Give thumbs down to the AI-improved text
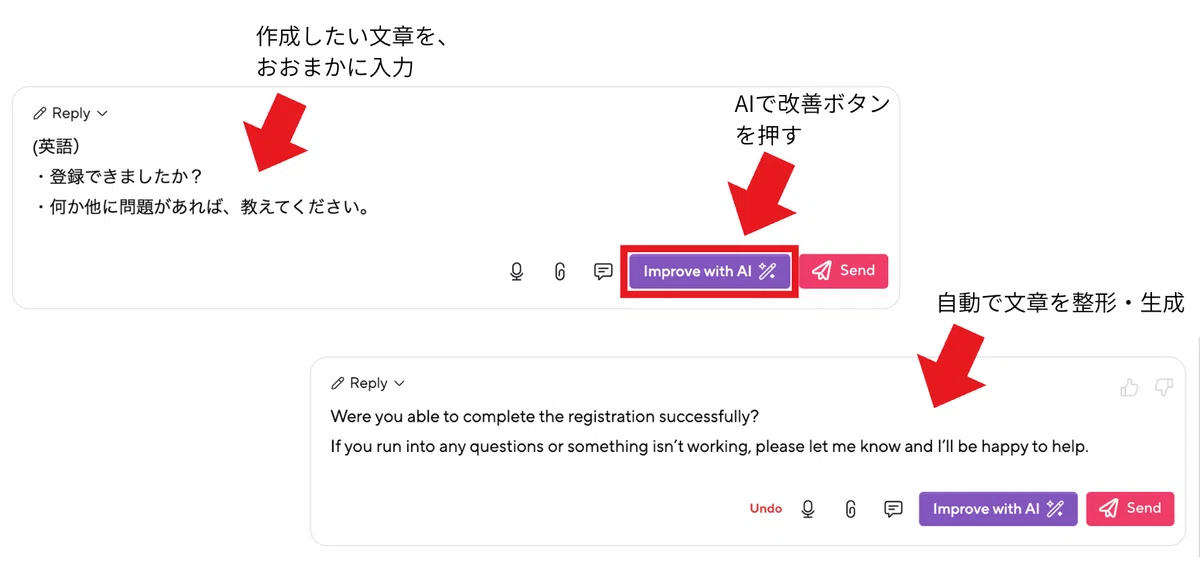The image size is (1200, 568). coord(1163,386)
